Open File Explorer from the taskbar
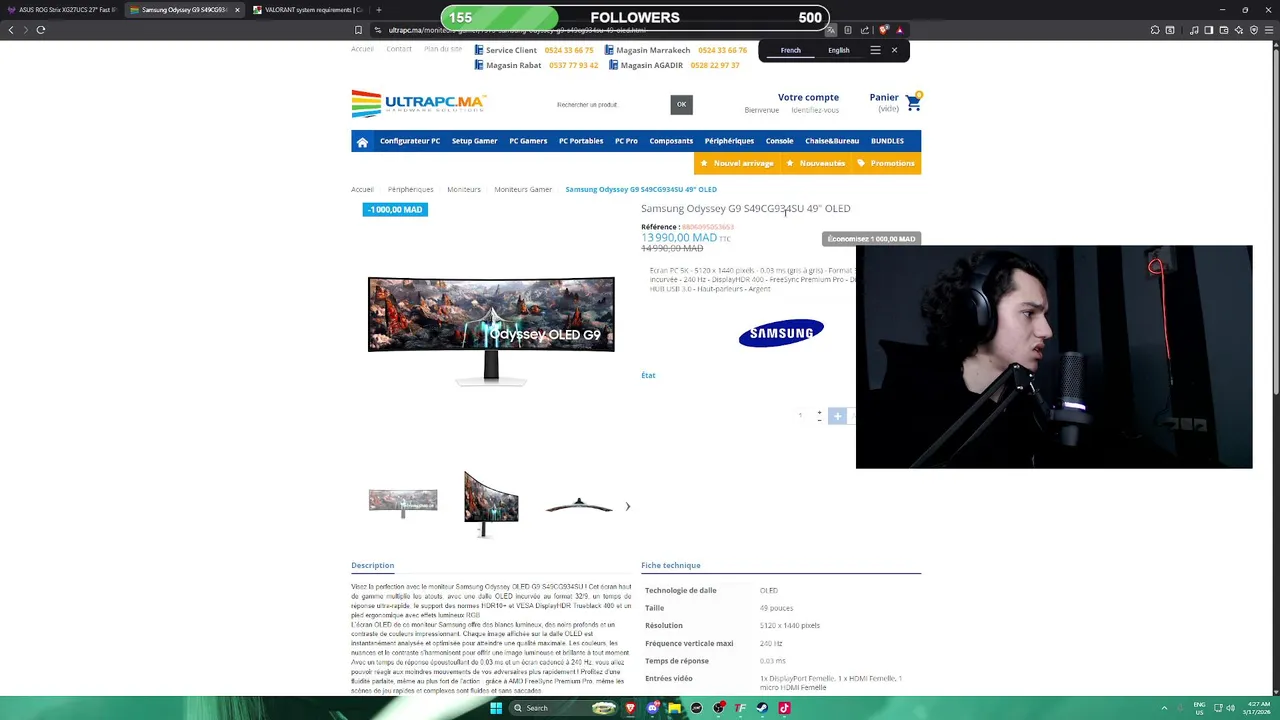This screenshot has width=1280, height=720. (675, 708)
